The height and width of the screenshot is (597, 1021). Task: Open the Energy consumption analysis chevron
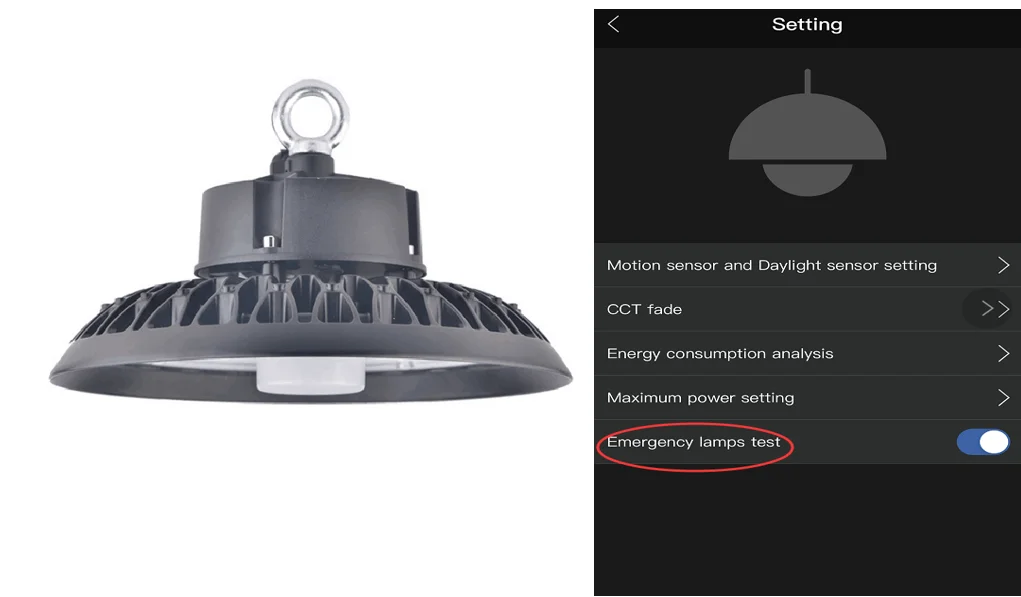(x=1003, y=354)
